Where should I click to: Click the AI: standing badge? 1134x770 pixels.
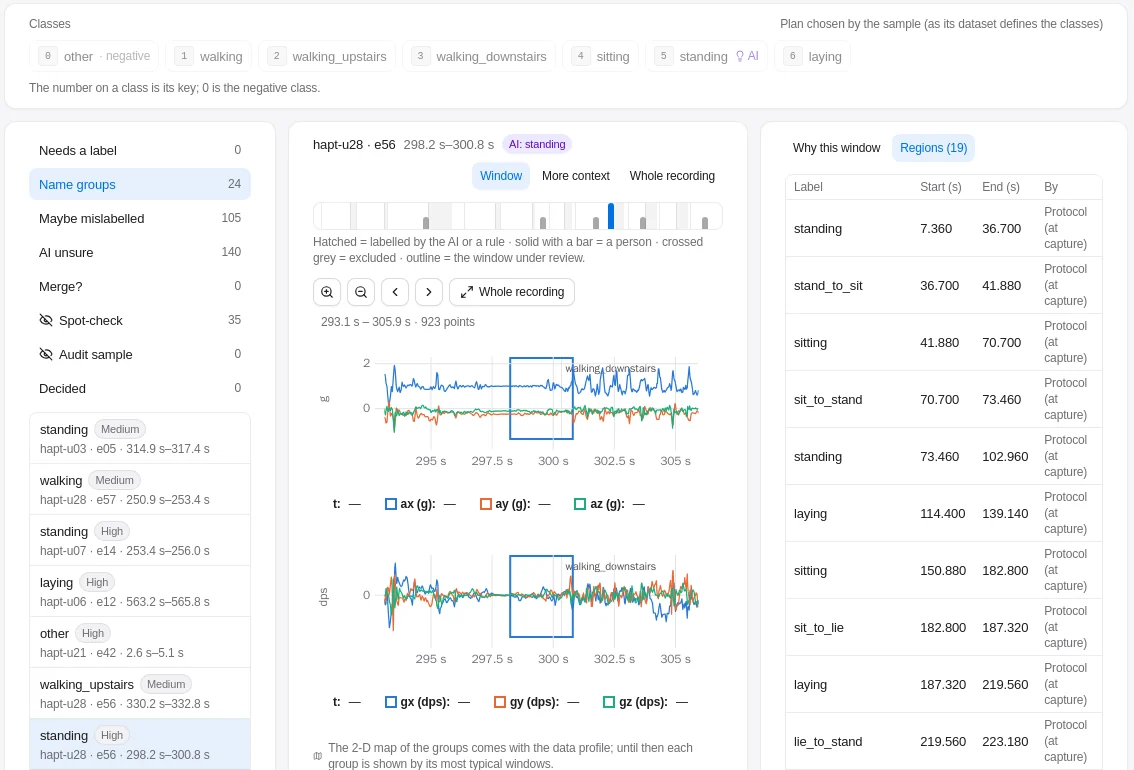coord(537,145)
